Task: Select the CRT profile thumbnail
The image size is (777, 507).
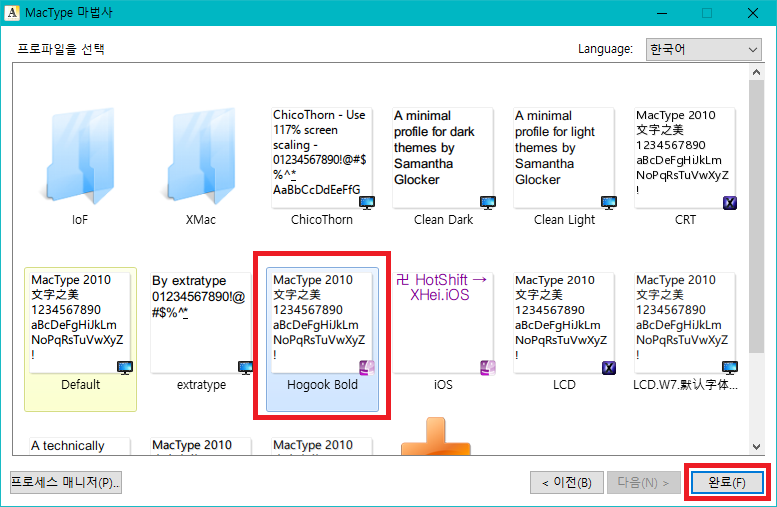Action: pyautogui.click(x=685, y=158)
